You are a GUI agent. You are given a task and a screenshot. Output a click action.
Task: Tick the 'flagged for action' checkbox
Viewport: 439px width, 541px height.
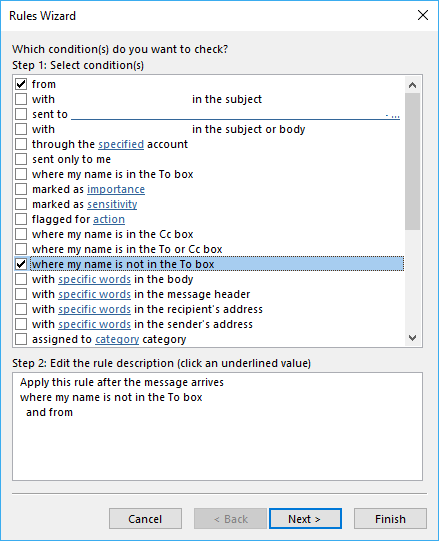(x=21, y=219)
